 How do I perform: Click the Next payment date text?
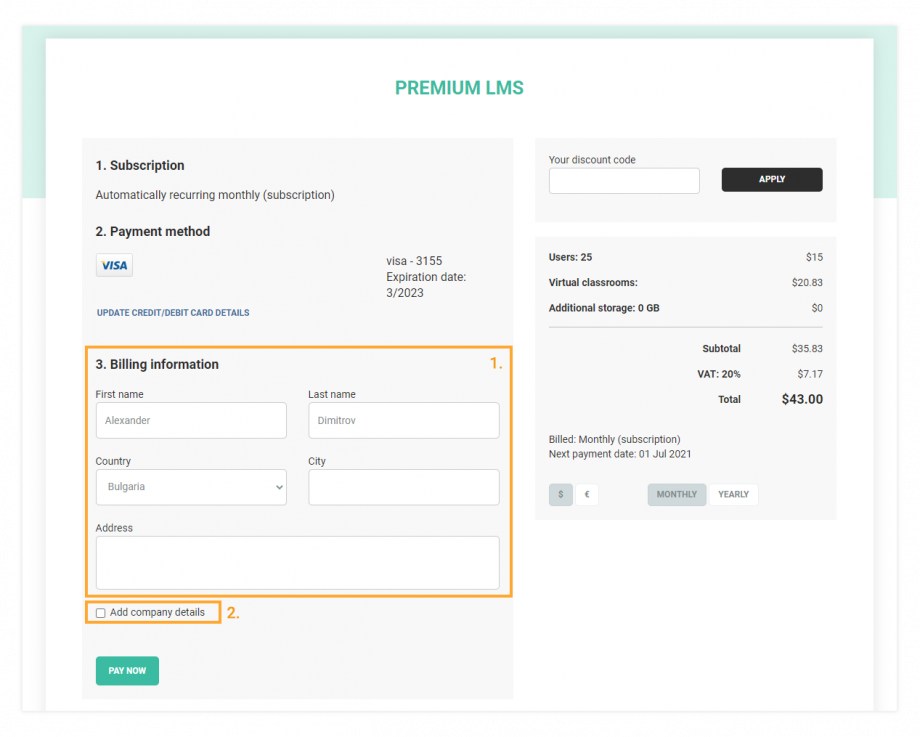click(x=620, y=454)
